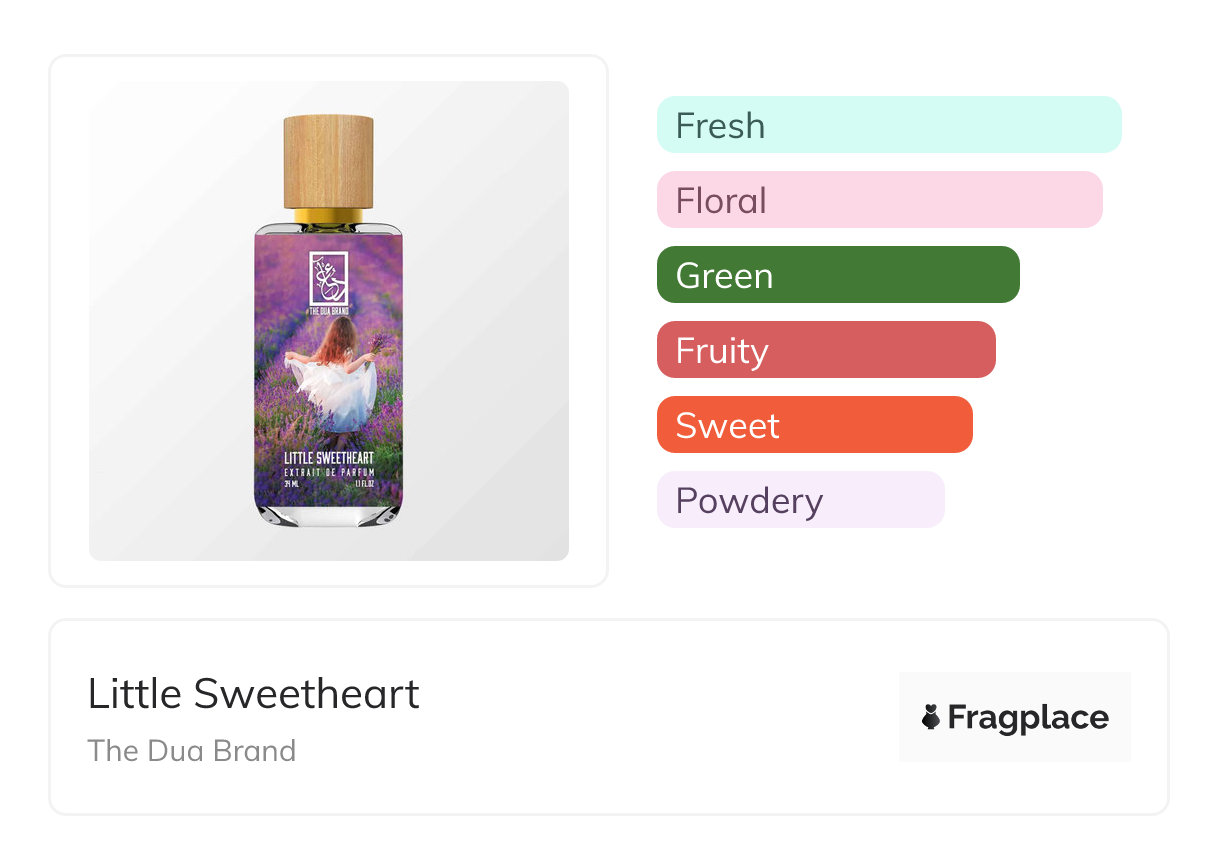Click the LITTLE SWEETHEART text on the bottle label
Screen dimensions: 1218x864
click(328, 458)
